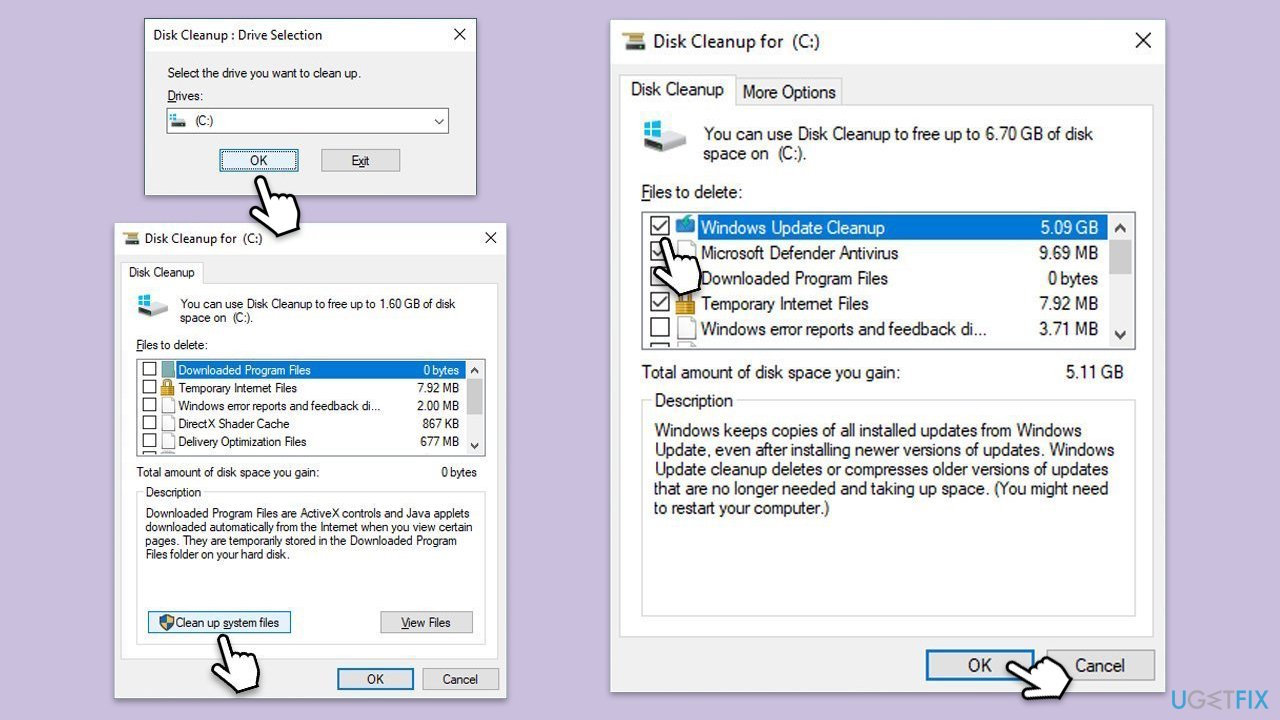Select the Disk Cleanup tab in the left dialog
This screenshot has height=720, width=1280.
click(x=162, y=272)
